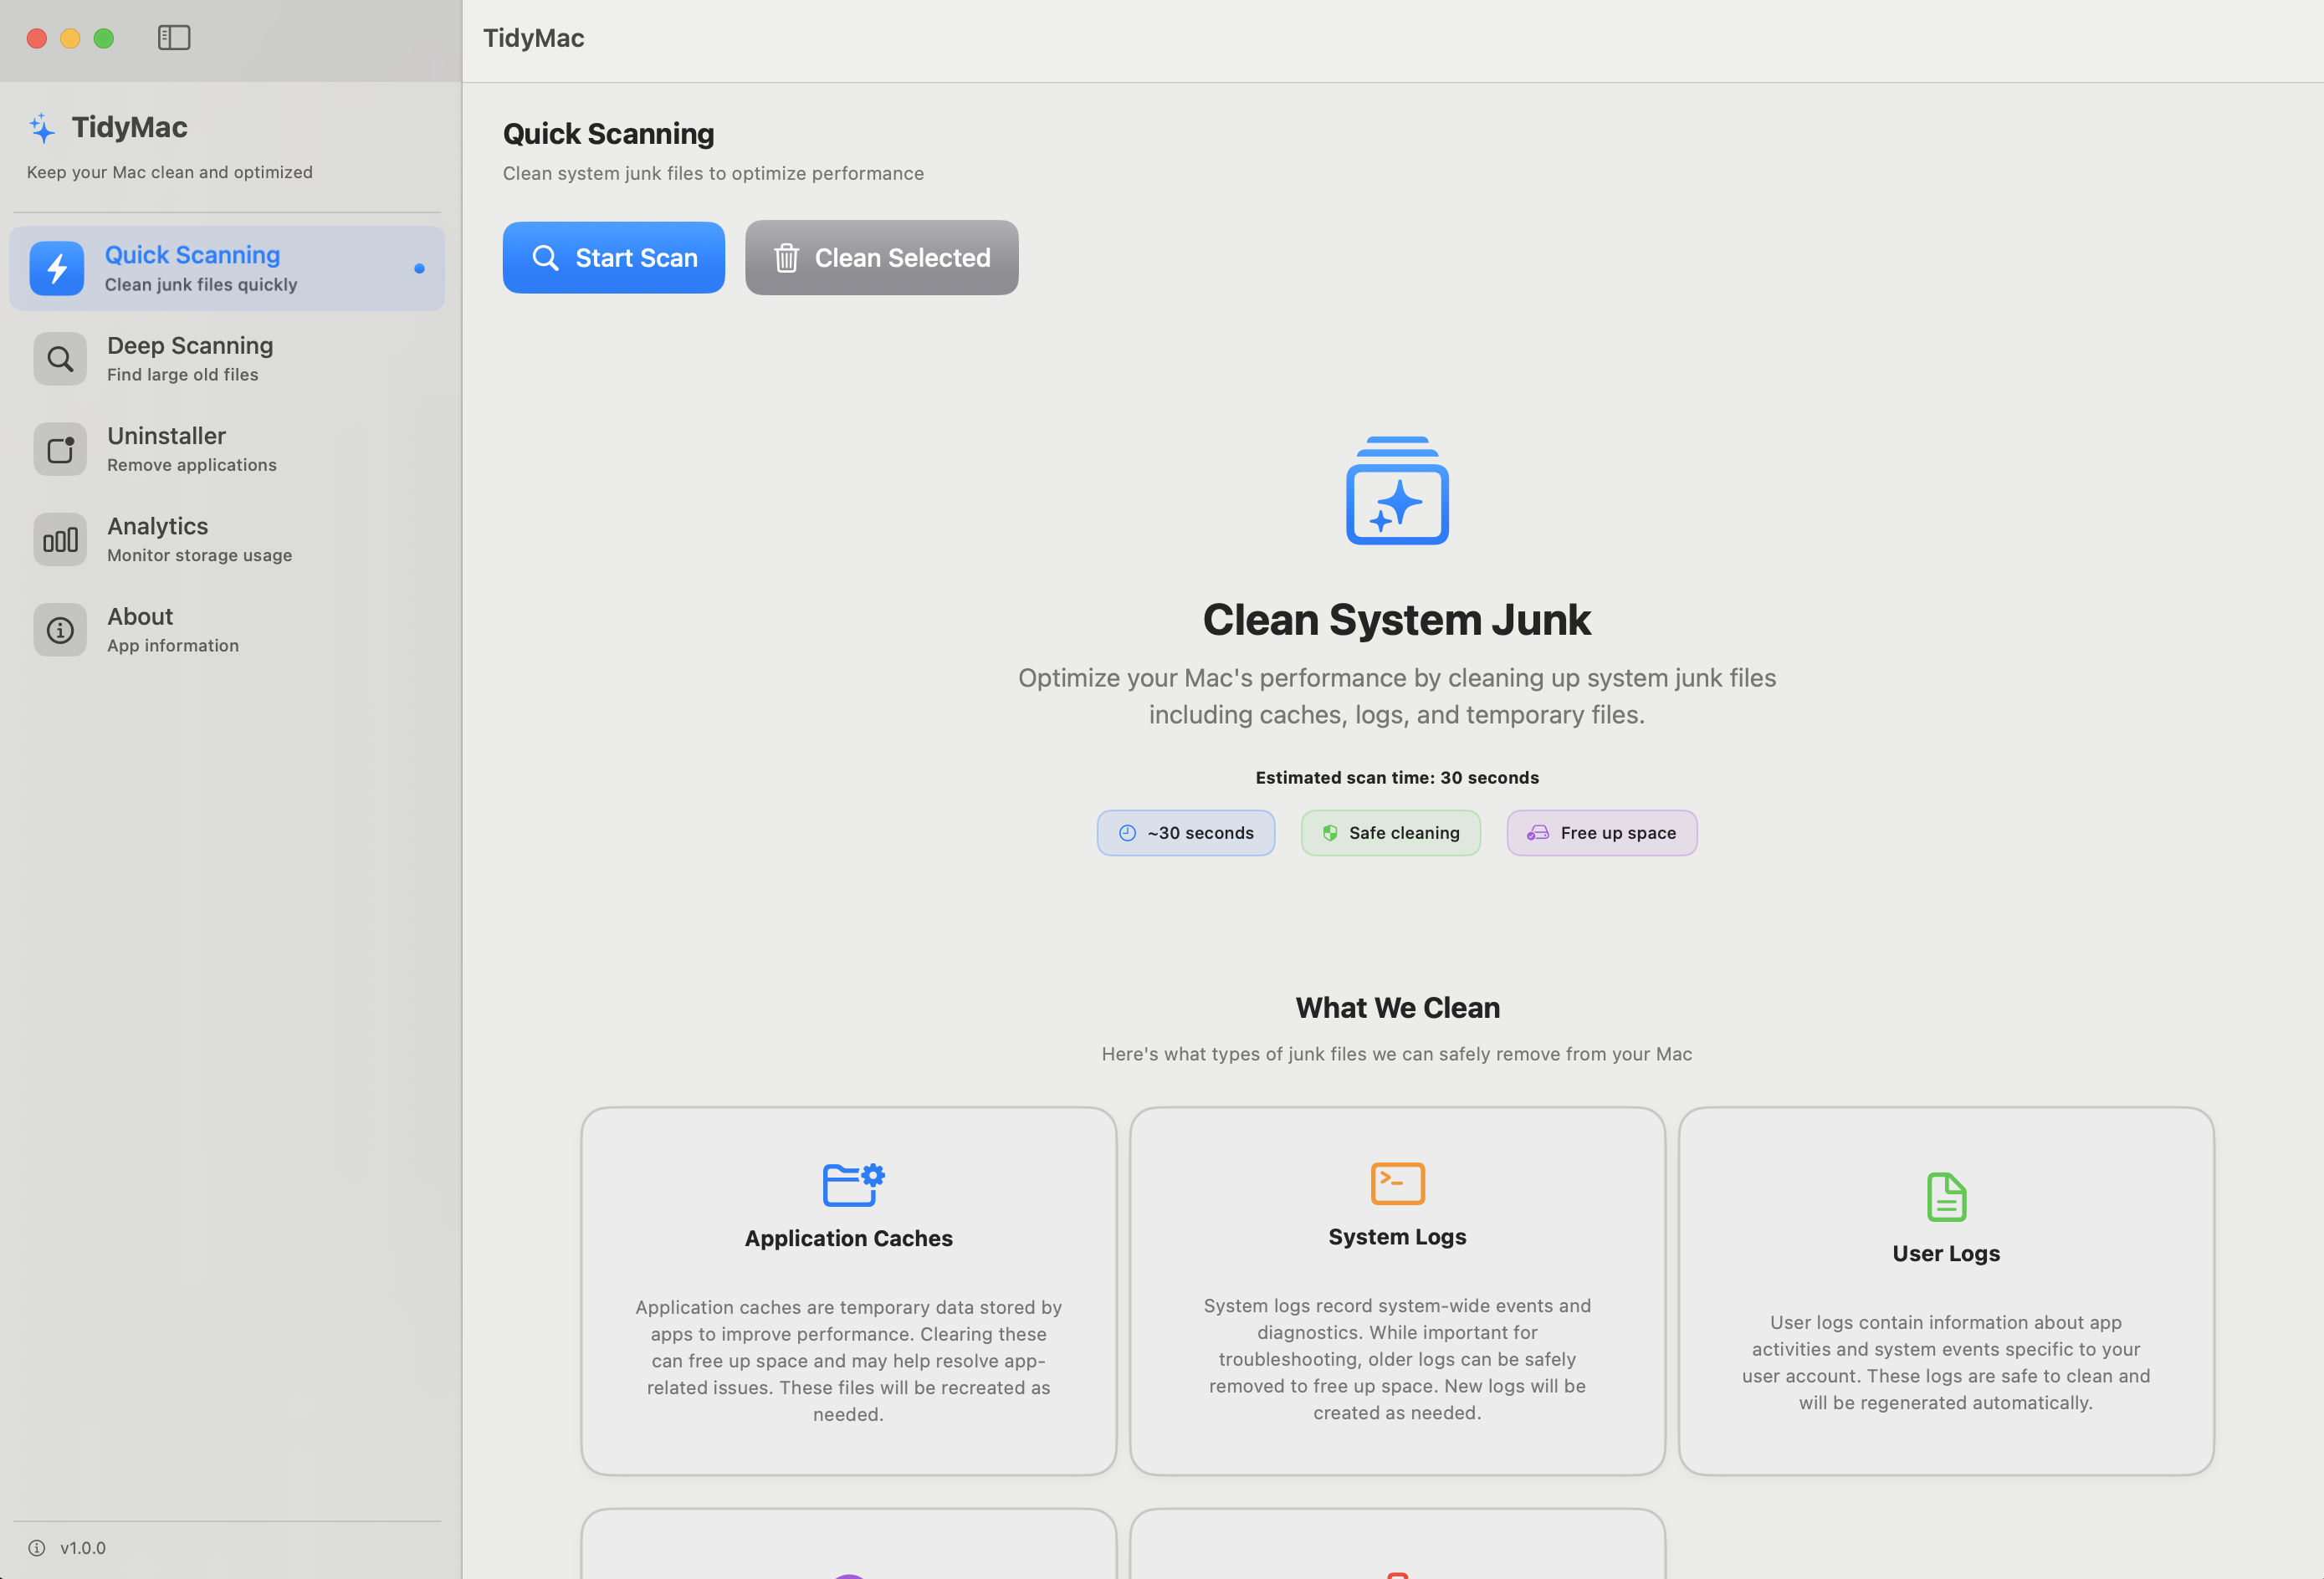
Task: Click the About info icon in the sidebar
Action: pos(60,630)
